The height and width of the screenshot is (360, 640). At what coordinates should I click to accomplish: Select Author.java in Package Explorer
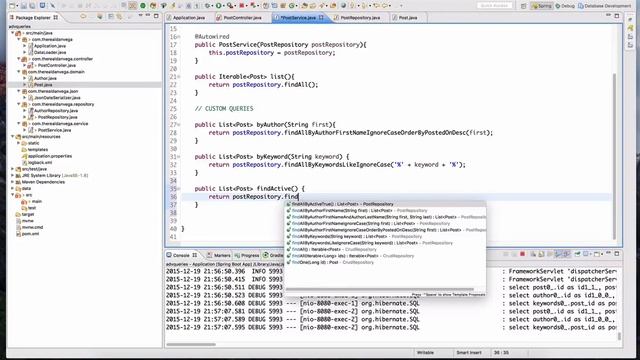tap(45, 78)
